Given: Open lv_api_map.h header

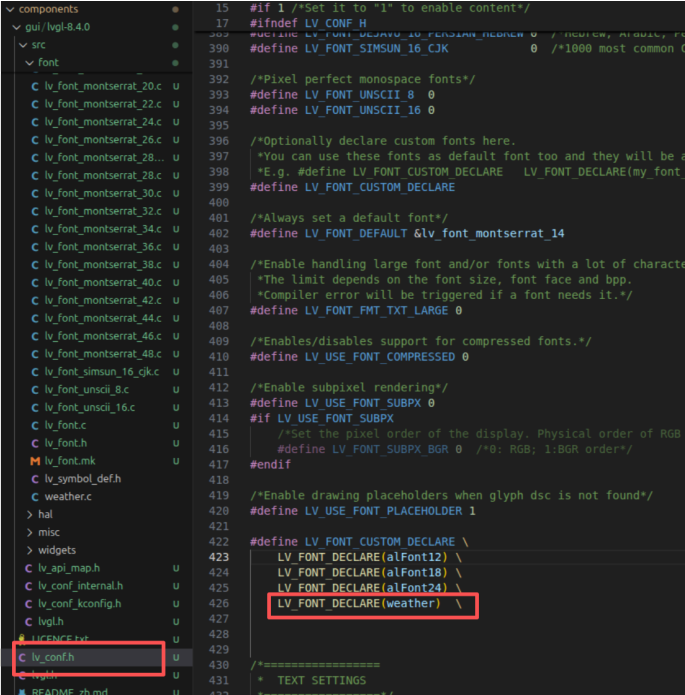Looking at the screenshot, I should [69, 568].
